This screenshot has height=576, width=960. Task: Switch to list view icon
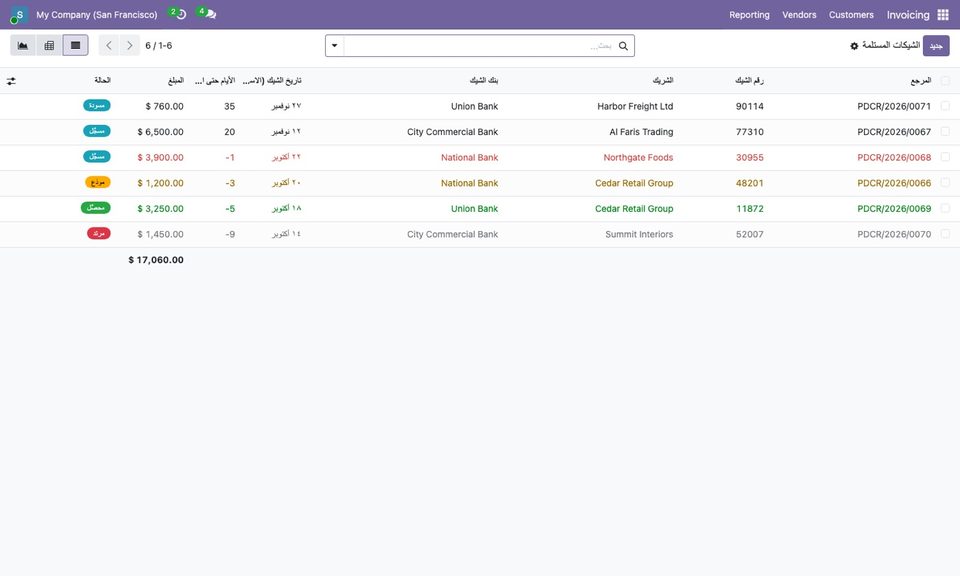pos(75,45)
